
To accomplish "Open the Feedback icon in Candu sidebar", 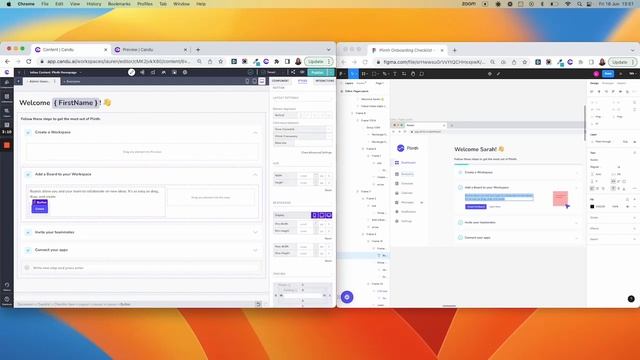I will pos(7,300).
